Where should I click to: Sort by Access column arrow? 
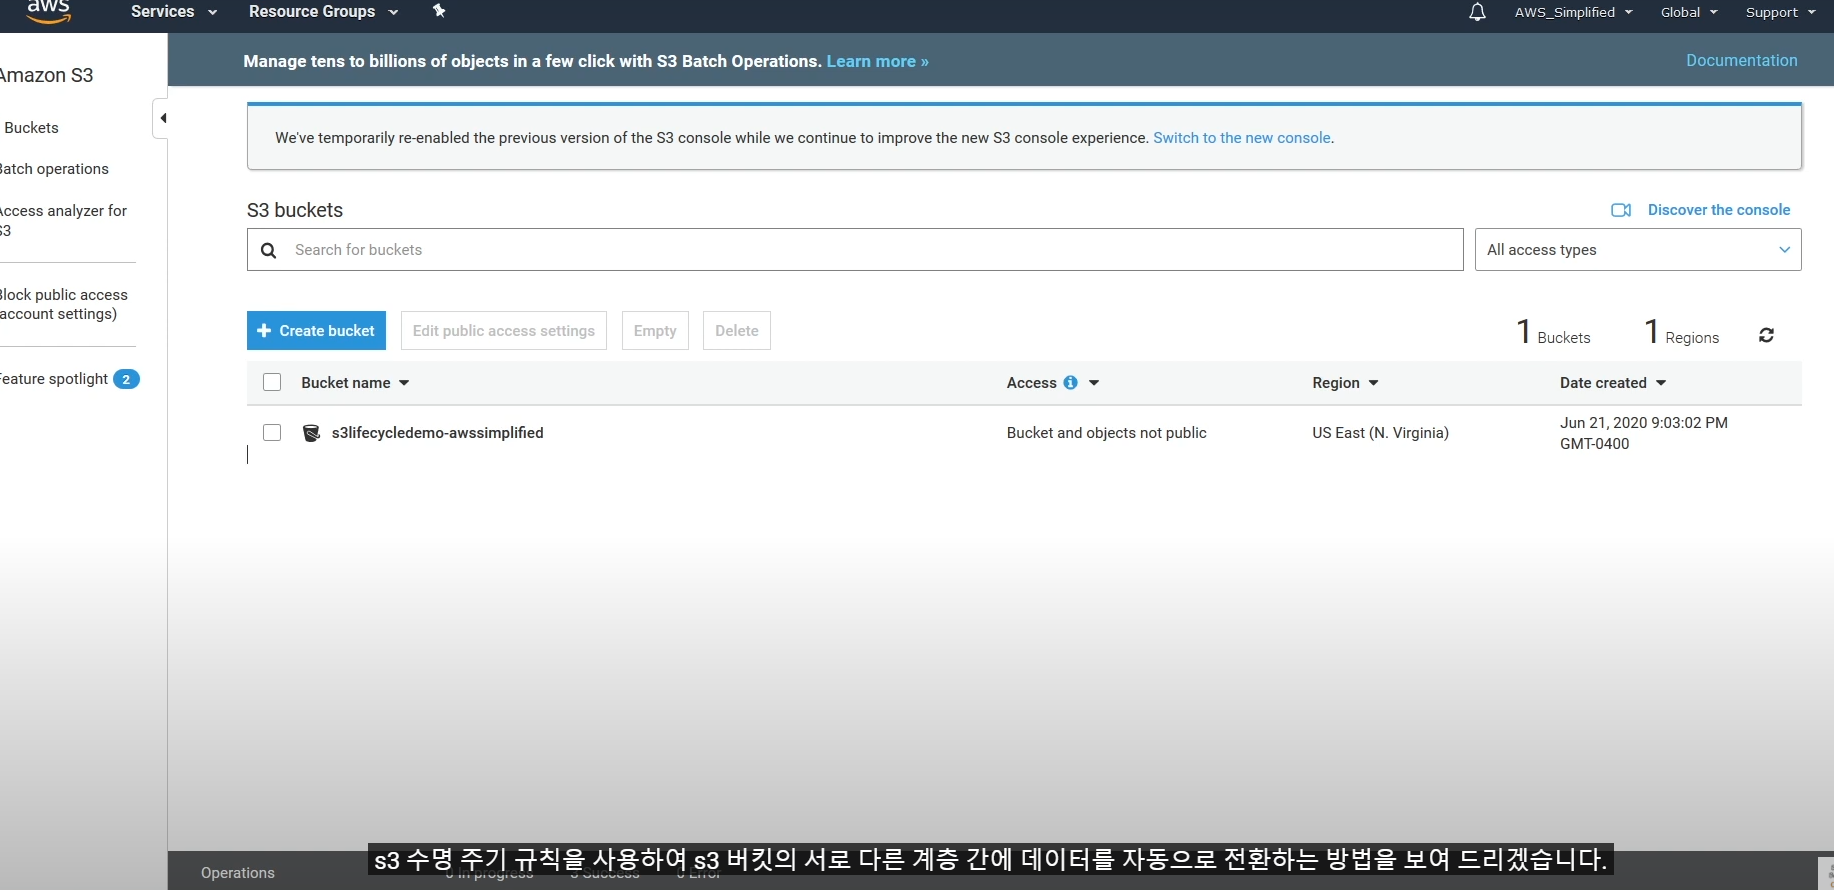pyautogui.click(x=1094, y=383)
